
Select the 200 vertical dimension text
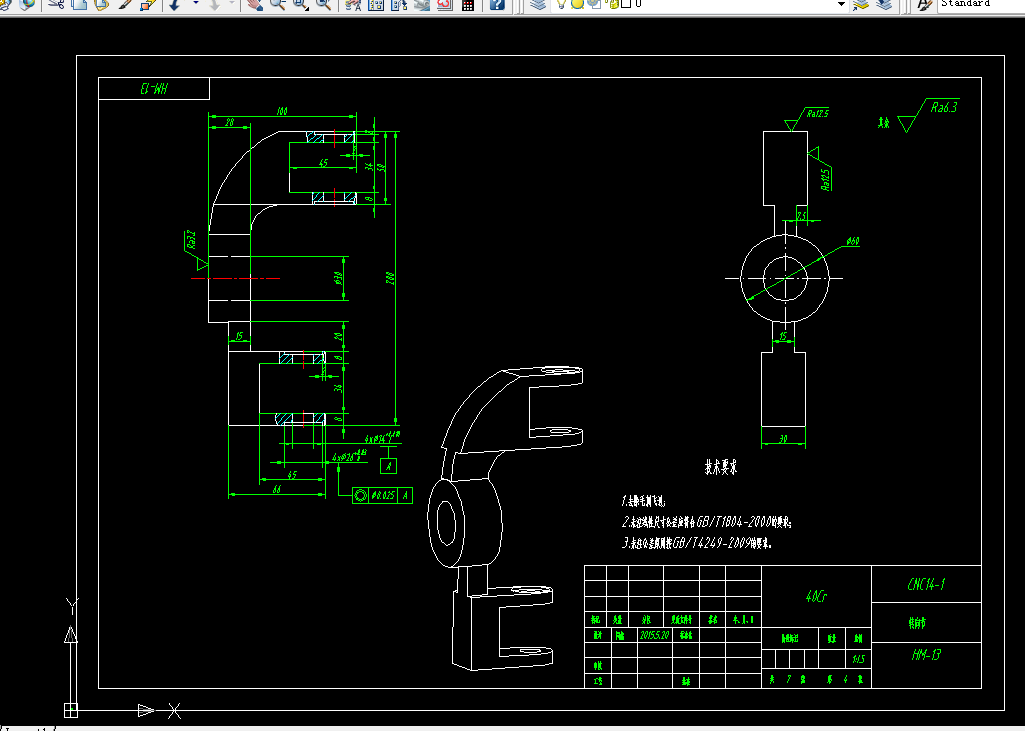click(391, 277)
